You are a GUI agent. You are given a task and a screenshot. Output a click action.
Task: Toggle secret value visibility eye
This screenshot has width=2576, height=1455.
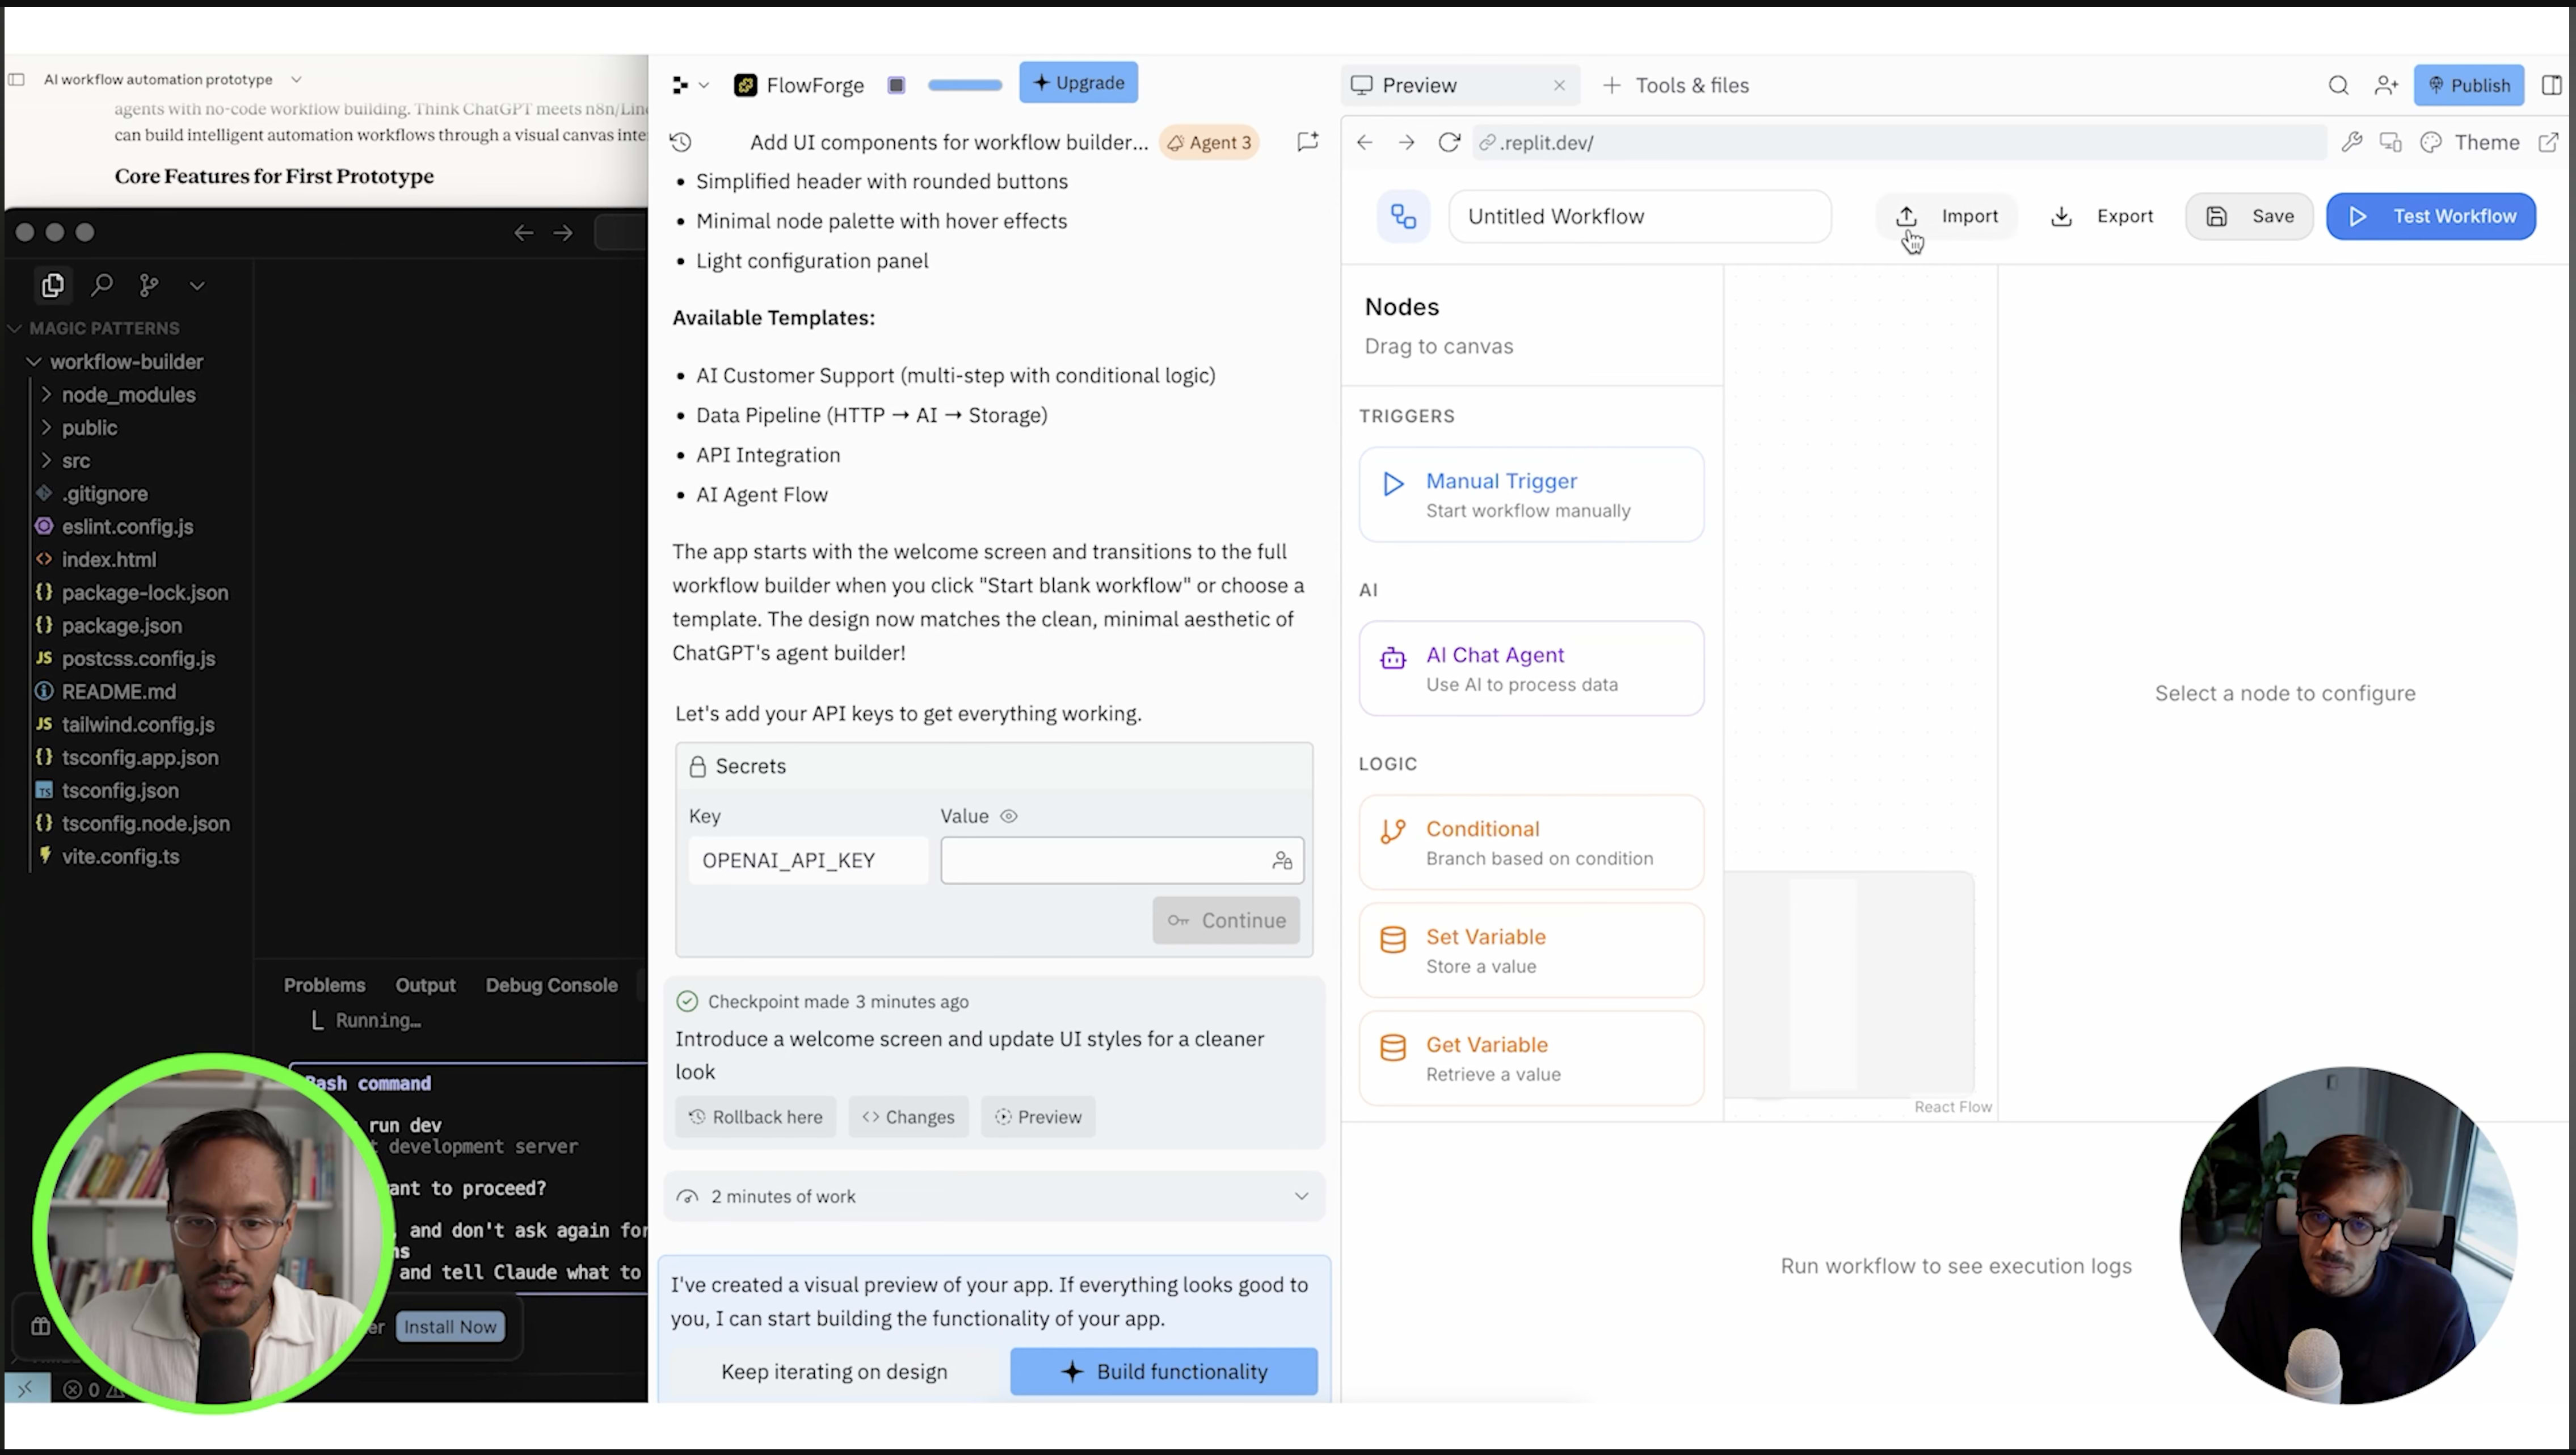pos(1009,816)
